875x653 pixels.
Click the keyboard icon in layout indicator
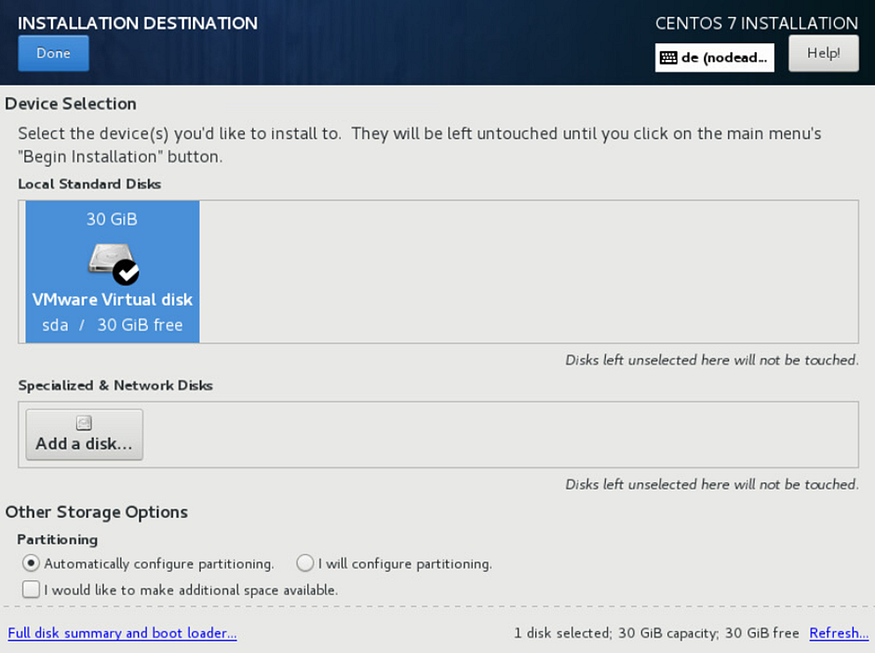pos(668,57)
